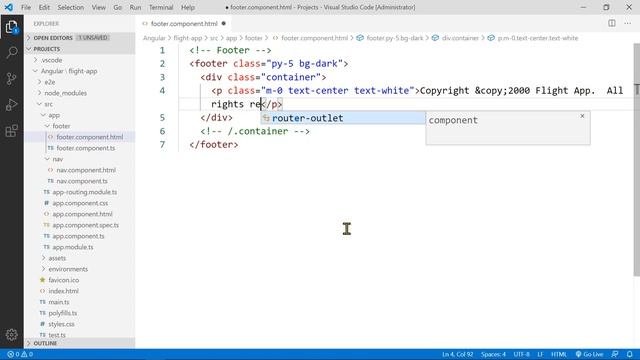This screenshot has height=360, width=640.
Task: Open the Go menu
Action: point(118,7)
